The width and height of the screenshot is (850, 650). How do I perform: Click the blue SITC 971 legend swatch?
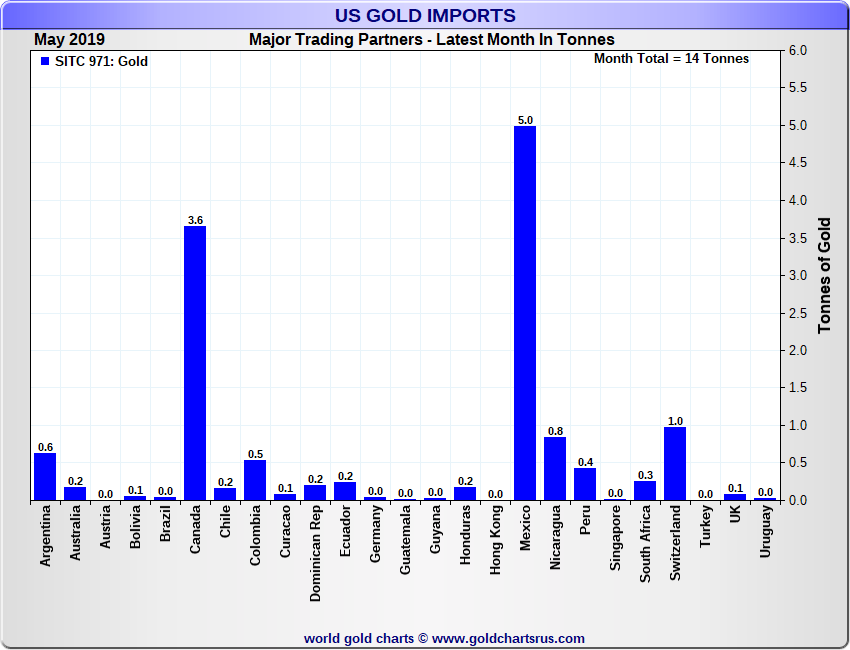[45, 61]
